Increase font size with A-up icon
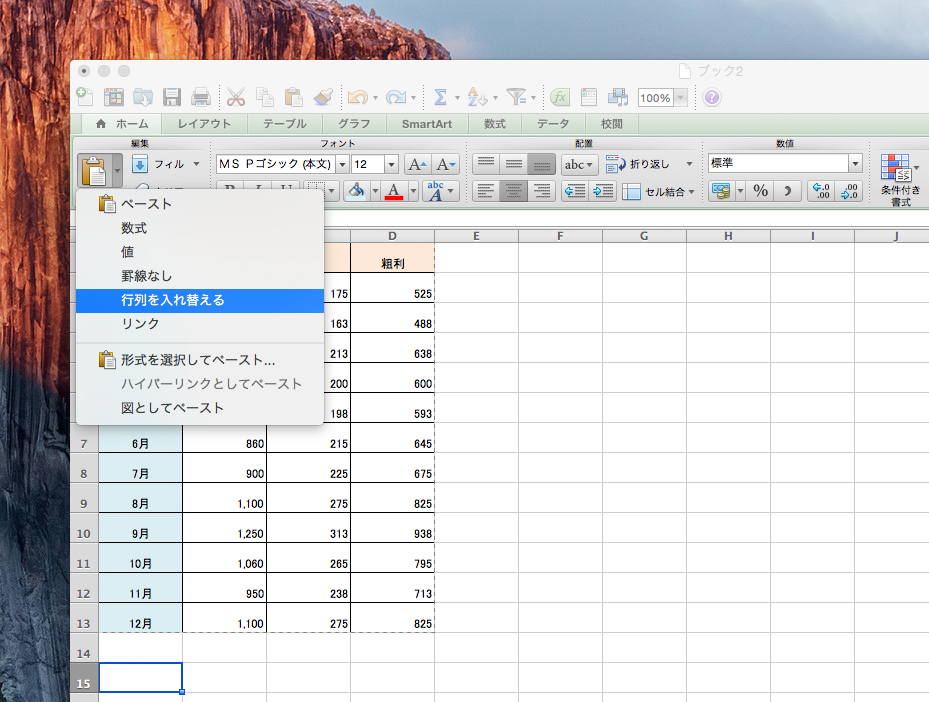929x702 pixels. [x=417, y=164]
